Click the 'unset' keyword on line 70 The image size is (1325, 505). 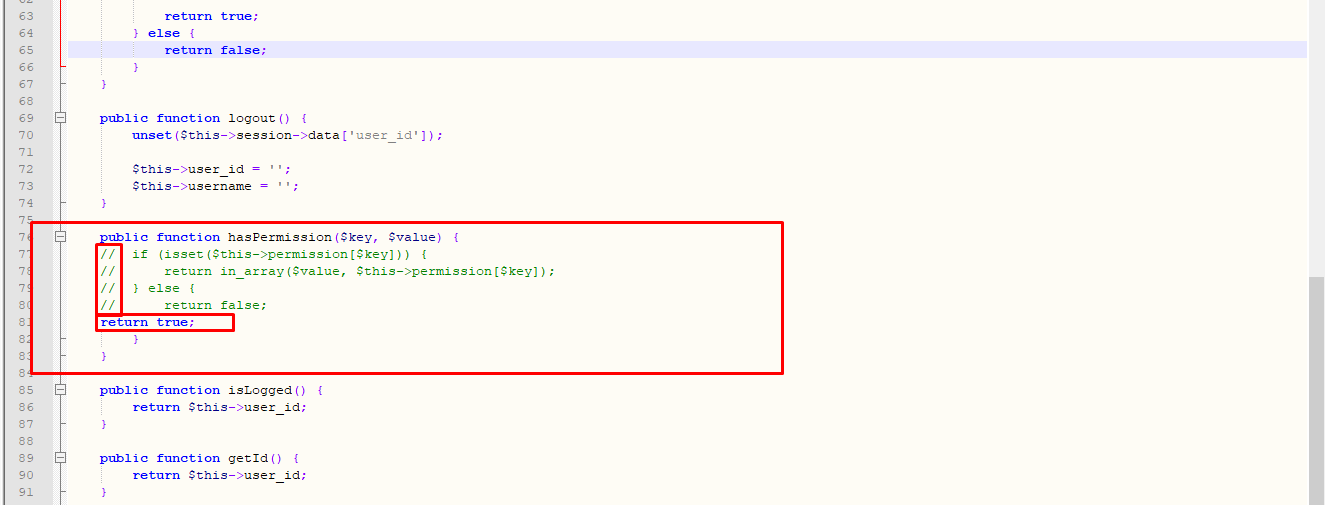(152, 135)
